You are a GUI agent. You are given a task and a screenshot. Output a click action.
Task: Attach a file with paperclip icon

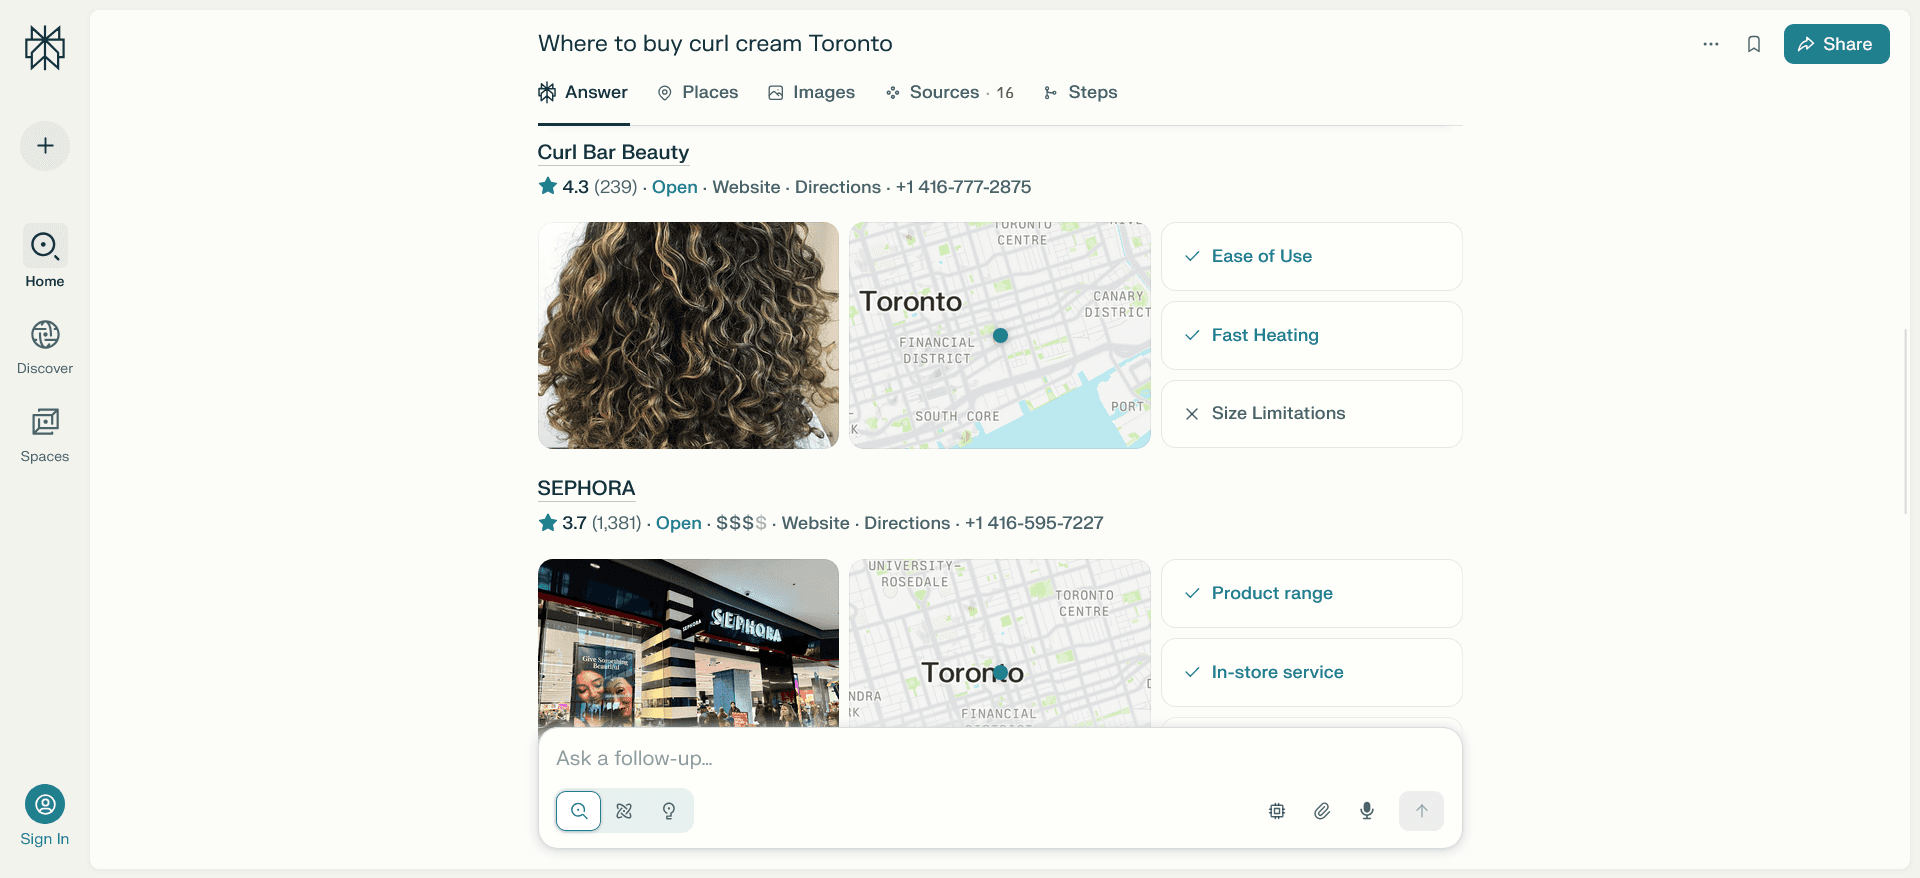click(1322, 811)
